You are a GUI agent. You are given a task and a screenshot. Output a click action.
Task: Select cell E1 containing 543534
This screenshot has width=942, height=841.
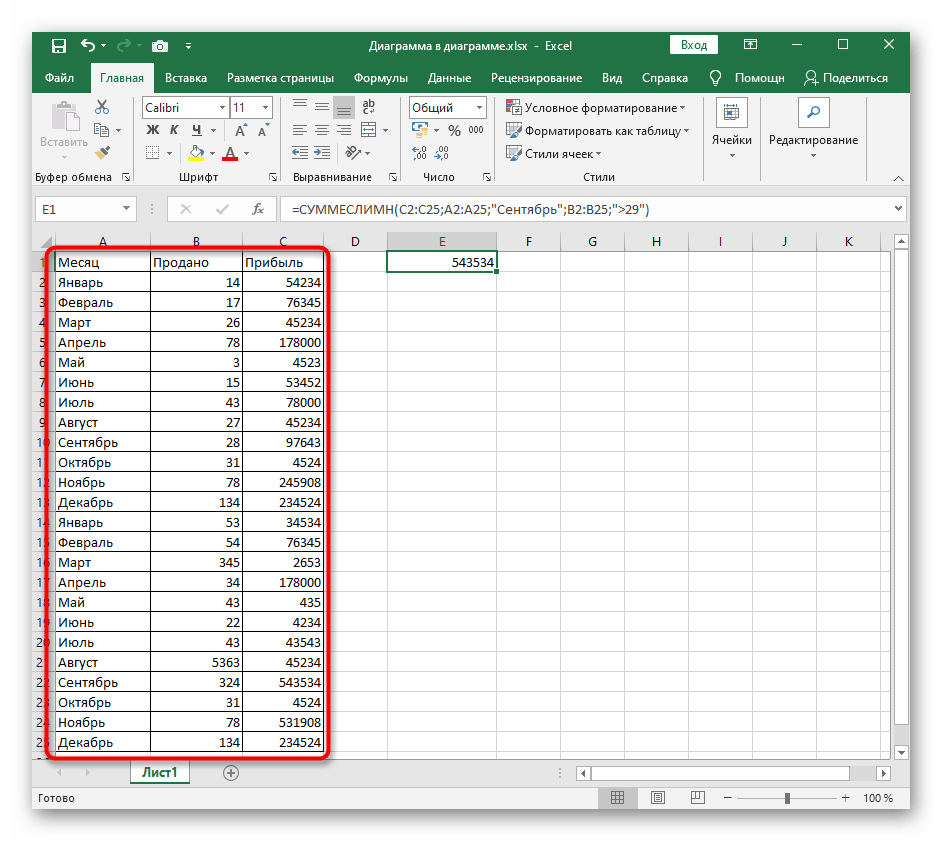tap(442, 262)
